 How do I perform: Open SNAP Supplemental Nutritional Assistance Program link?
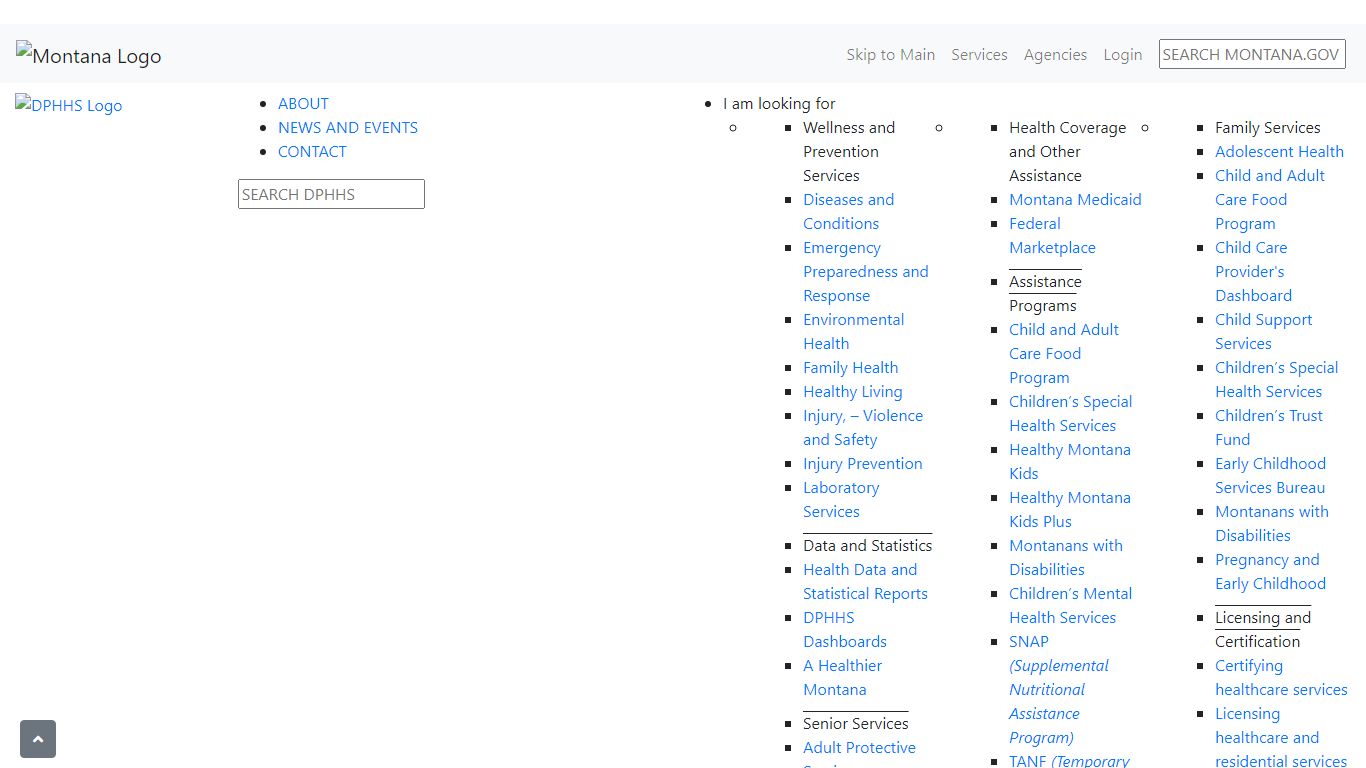1059,689
